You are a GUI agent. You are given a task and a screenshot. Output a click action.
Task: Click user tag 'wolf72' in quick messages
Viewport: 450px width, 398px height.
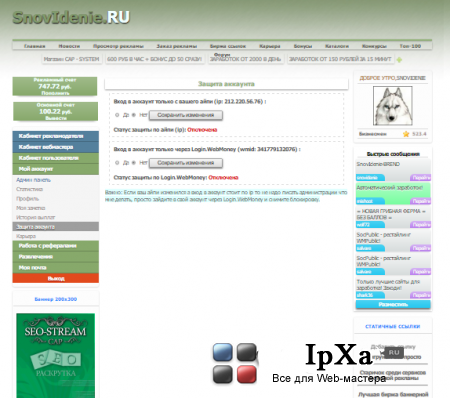(x=370, y=225)
